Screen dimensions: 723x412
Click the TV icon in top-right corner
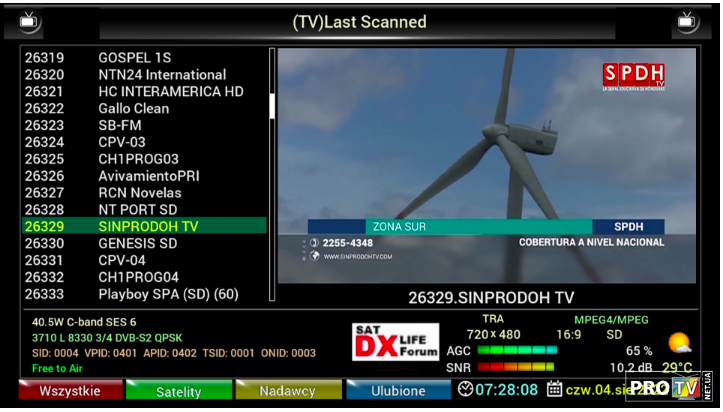coord(687,21)
